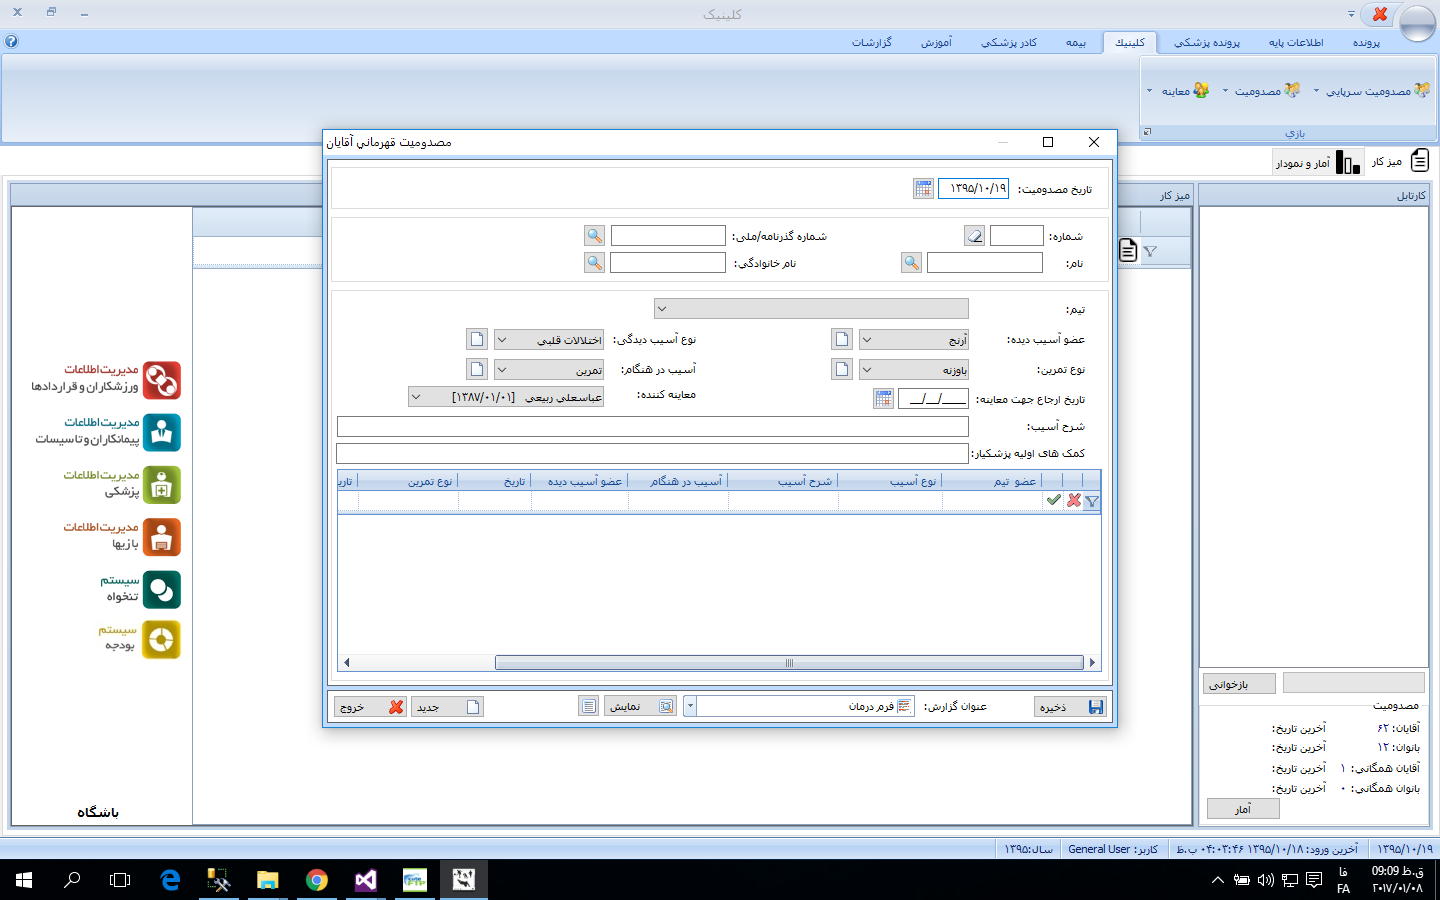
Task: Click the ذخیره save button
Action: tap(1070, 707)
